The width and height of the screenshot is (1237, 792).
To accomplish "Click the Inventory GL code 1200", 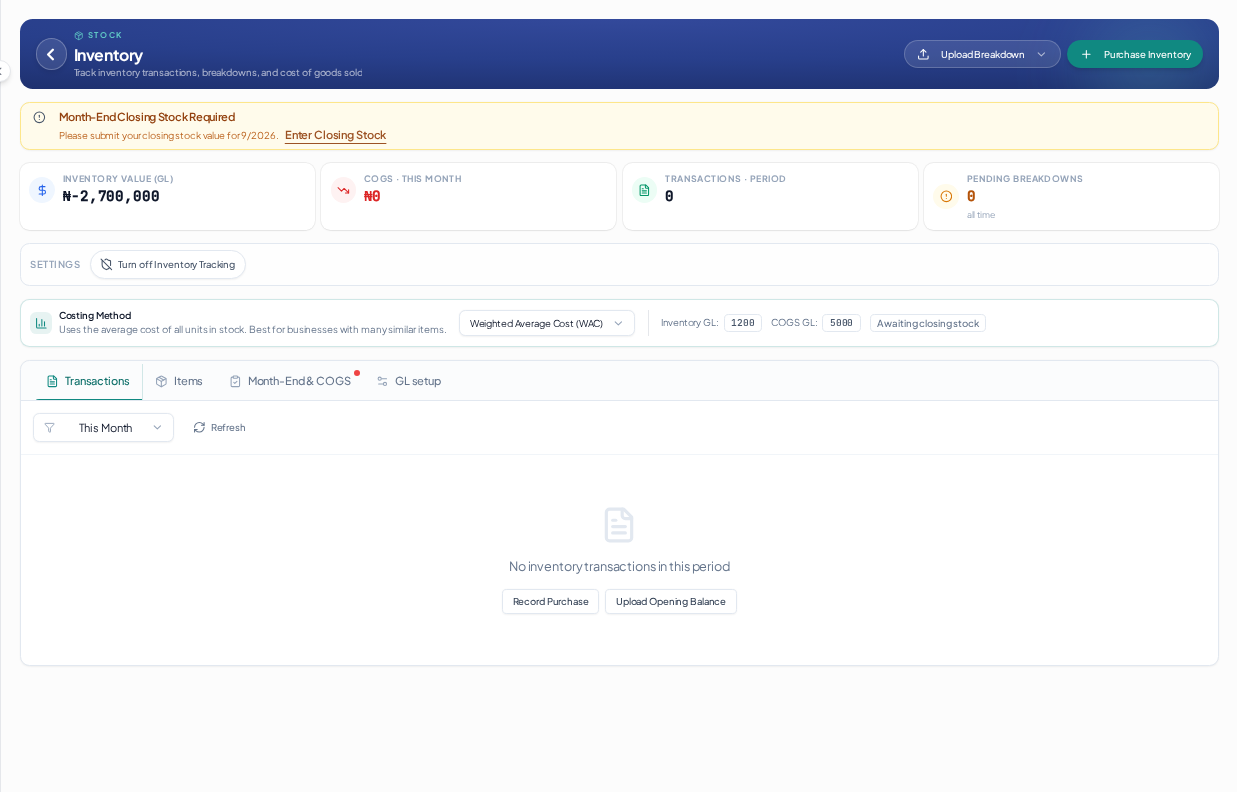I will (743, 323).
